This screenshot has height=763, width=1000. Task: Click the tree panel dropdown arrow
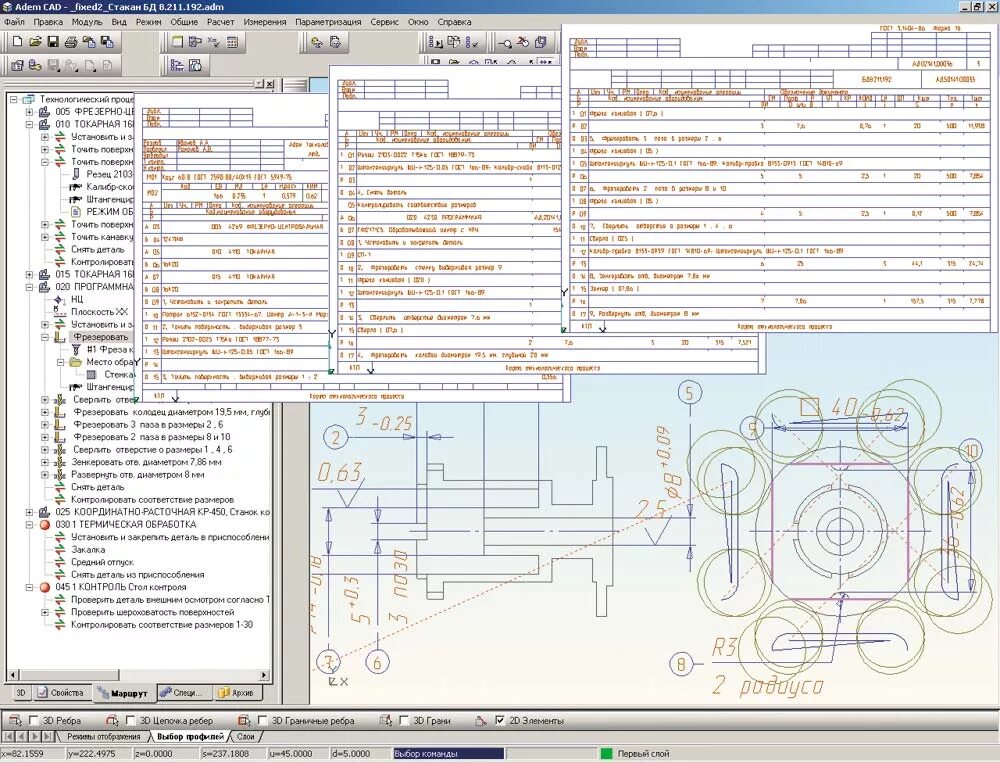coord(259,84)
